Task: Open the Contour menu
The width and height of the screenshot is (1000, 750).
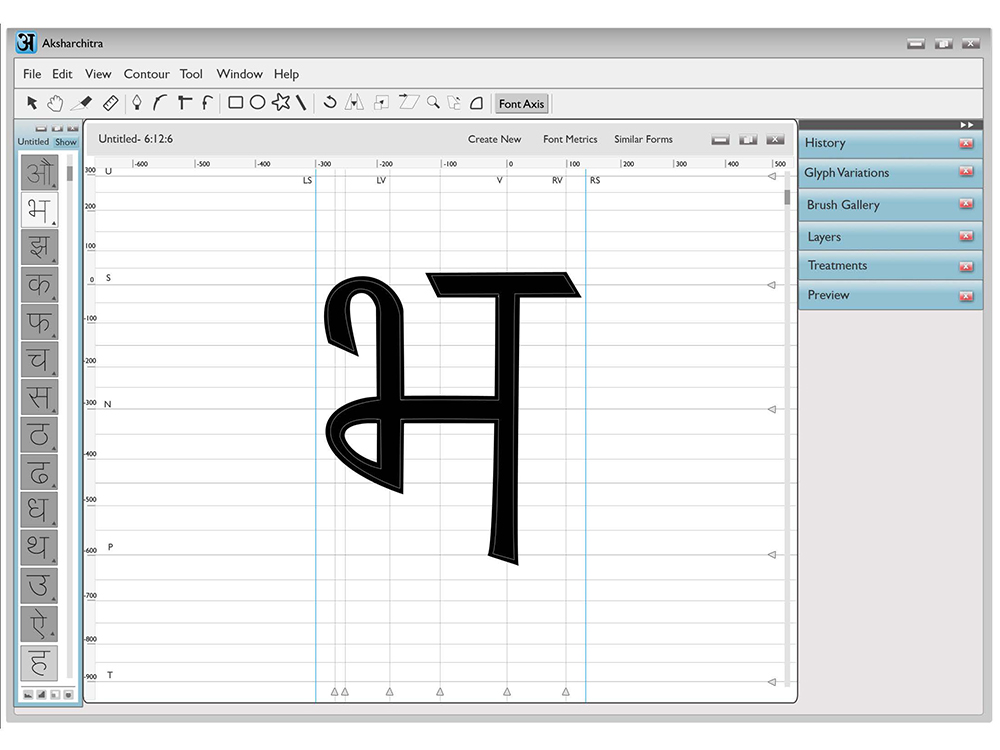Action: (x=147, y=74)
